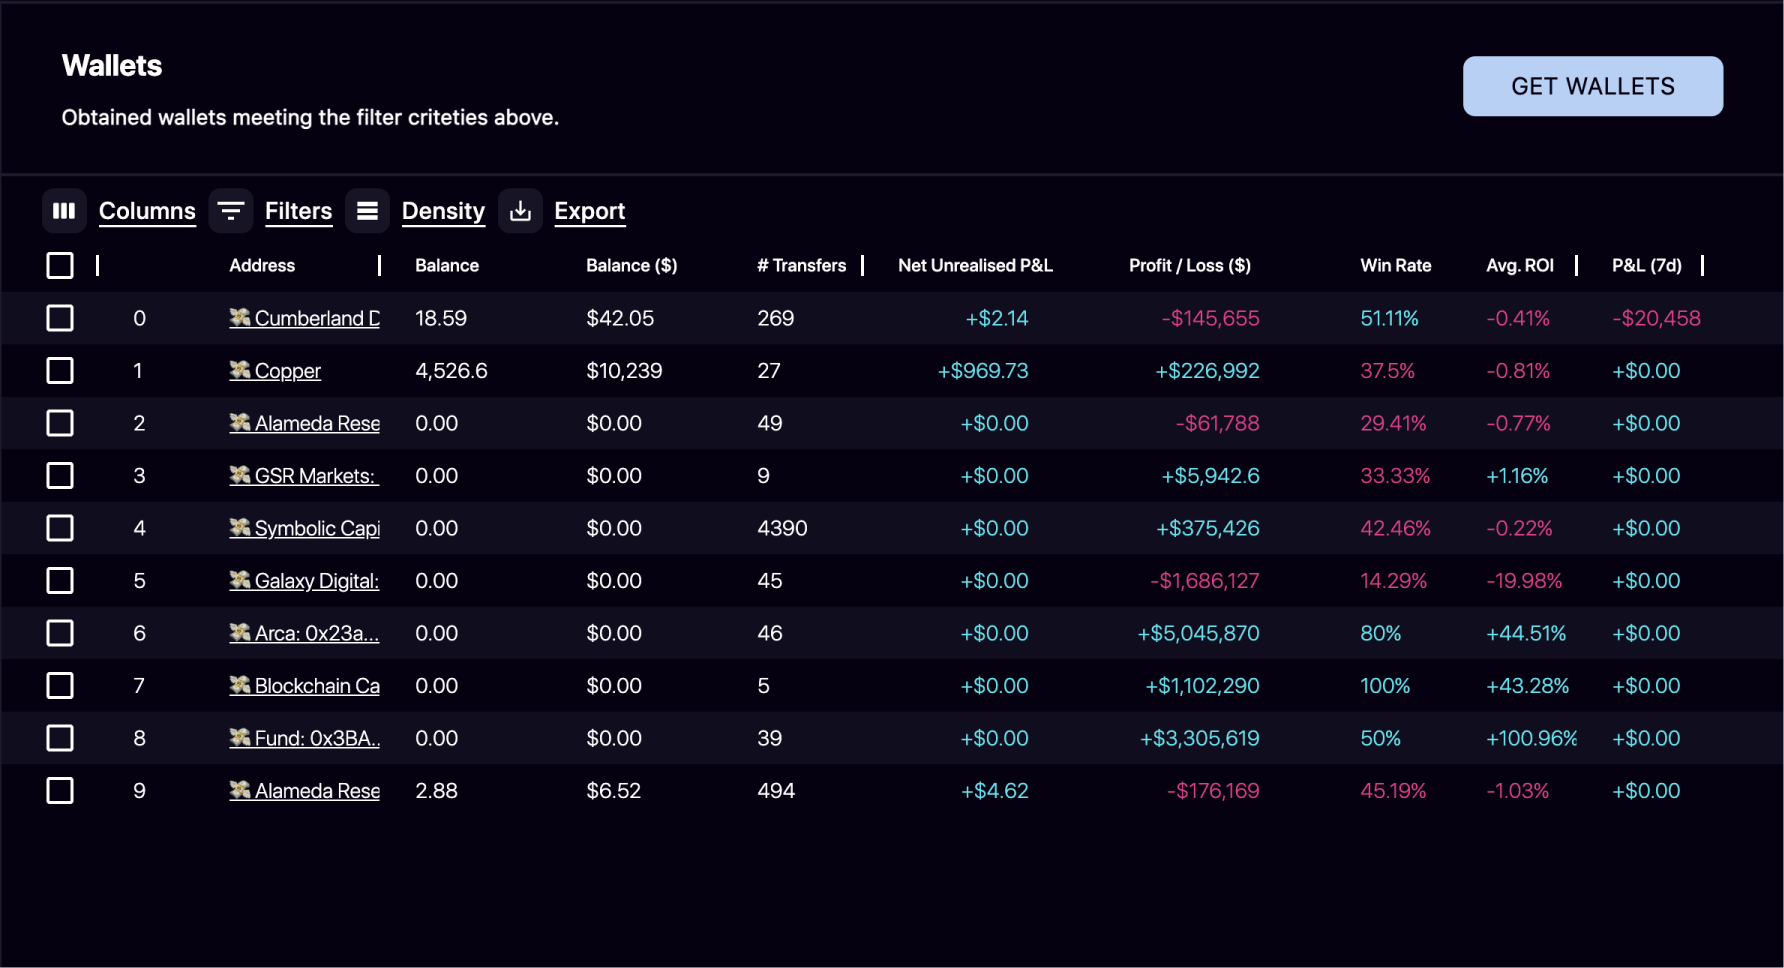The width and height of the screenshot is (1784, 968).
Task: Select the checkbox for row 2
Action: pyautogui.click(x=60, y=423)
